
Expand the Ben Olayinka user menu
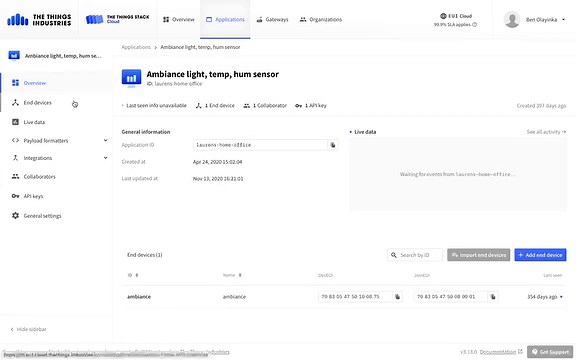(545, 20)
